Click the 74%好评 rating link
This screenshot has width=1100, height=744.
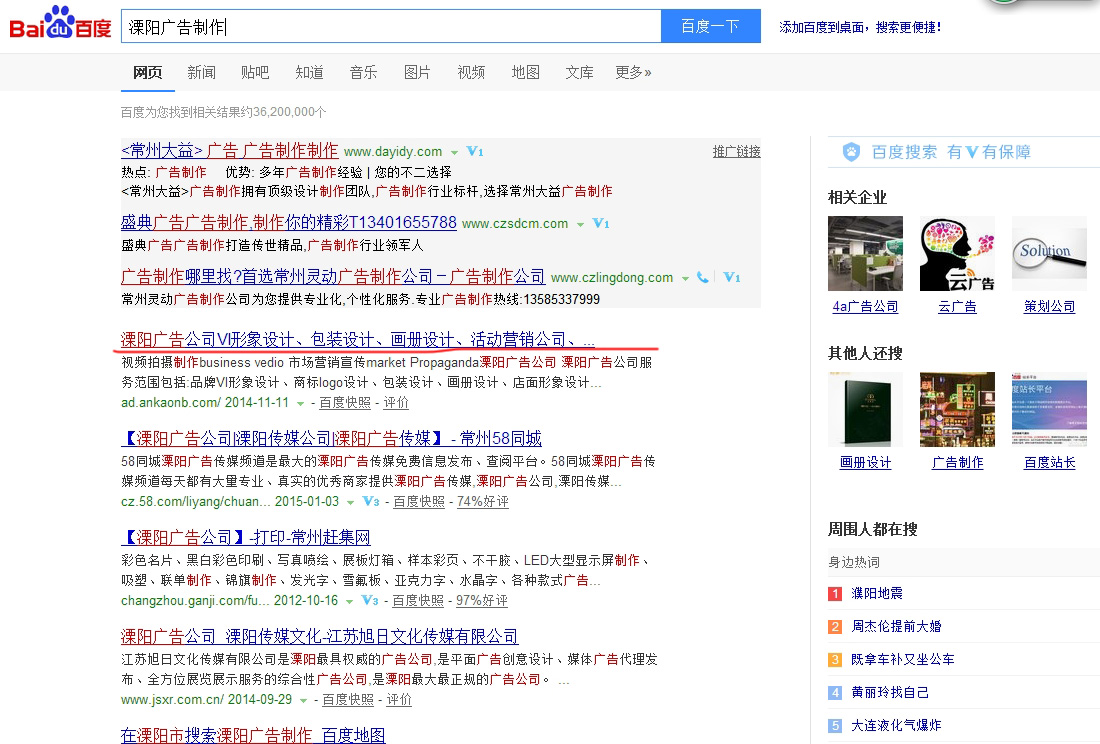[x=483, y=501]
